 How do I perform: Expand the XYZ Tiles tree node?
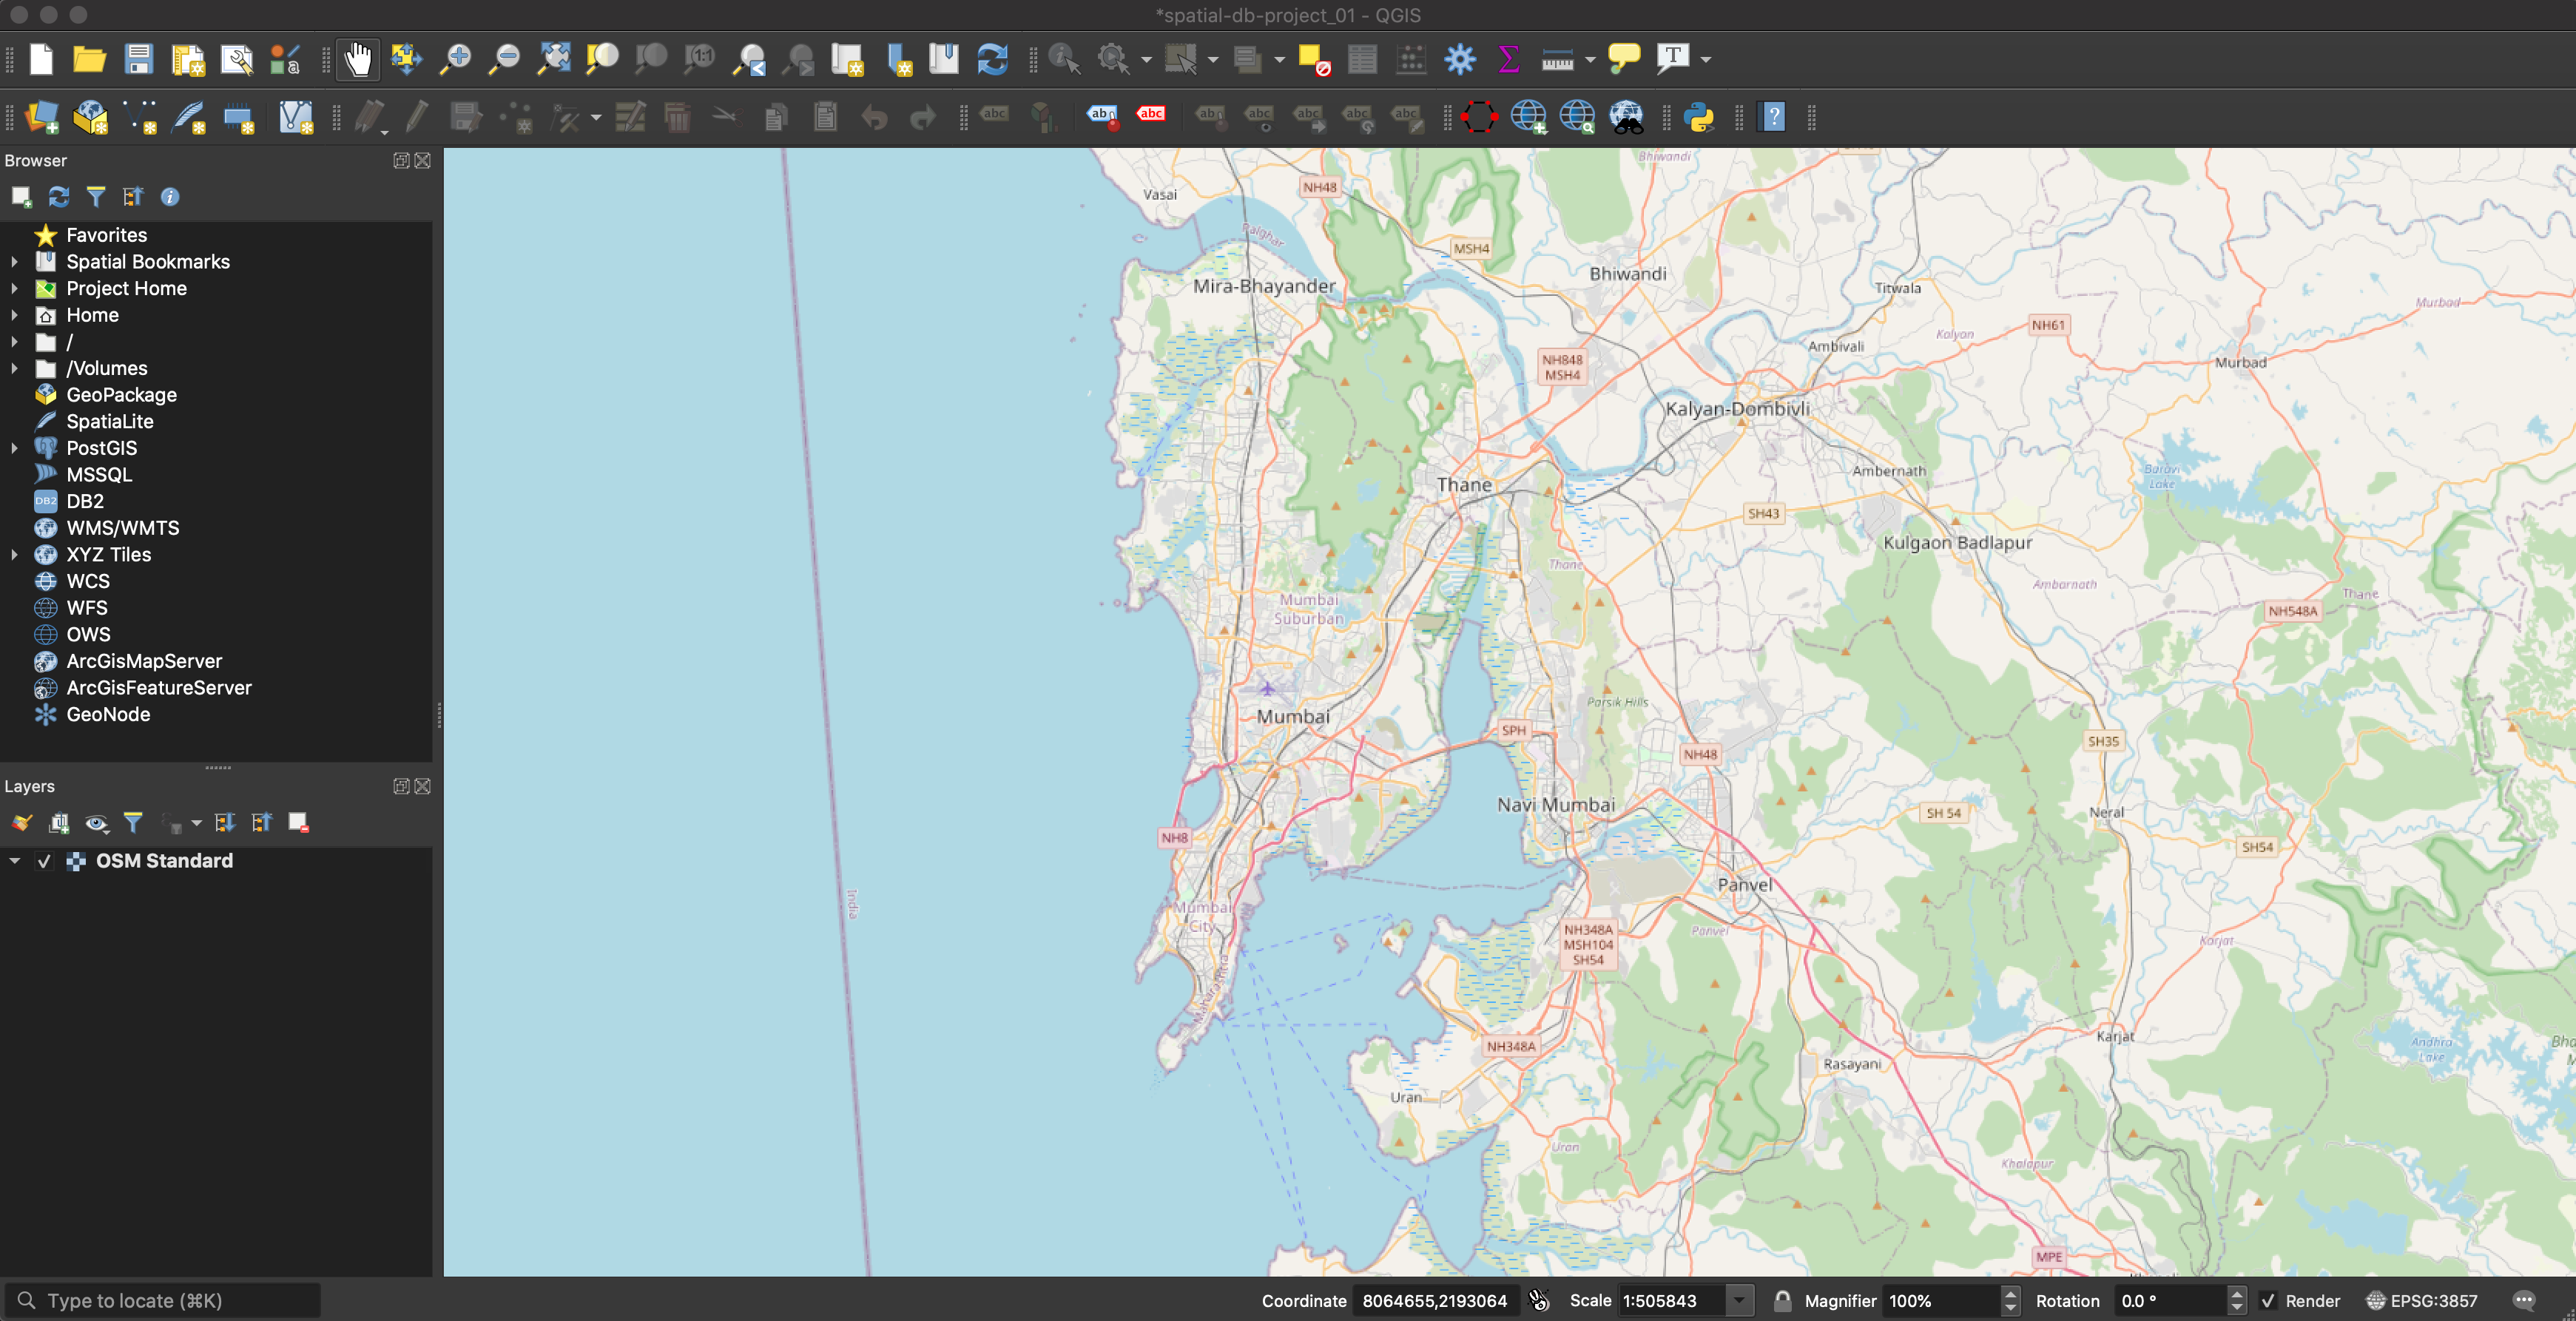click(x=14, y=554)
